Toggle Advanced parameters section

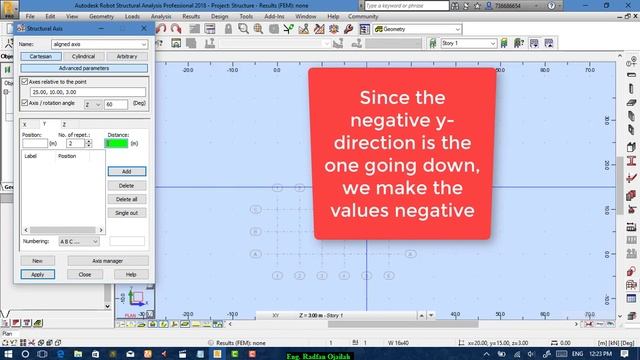tap(84, 68)
